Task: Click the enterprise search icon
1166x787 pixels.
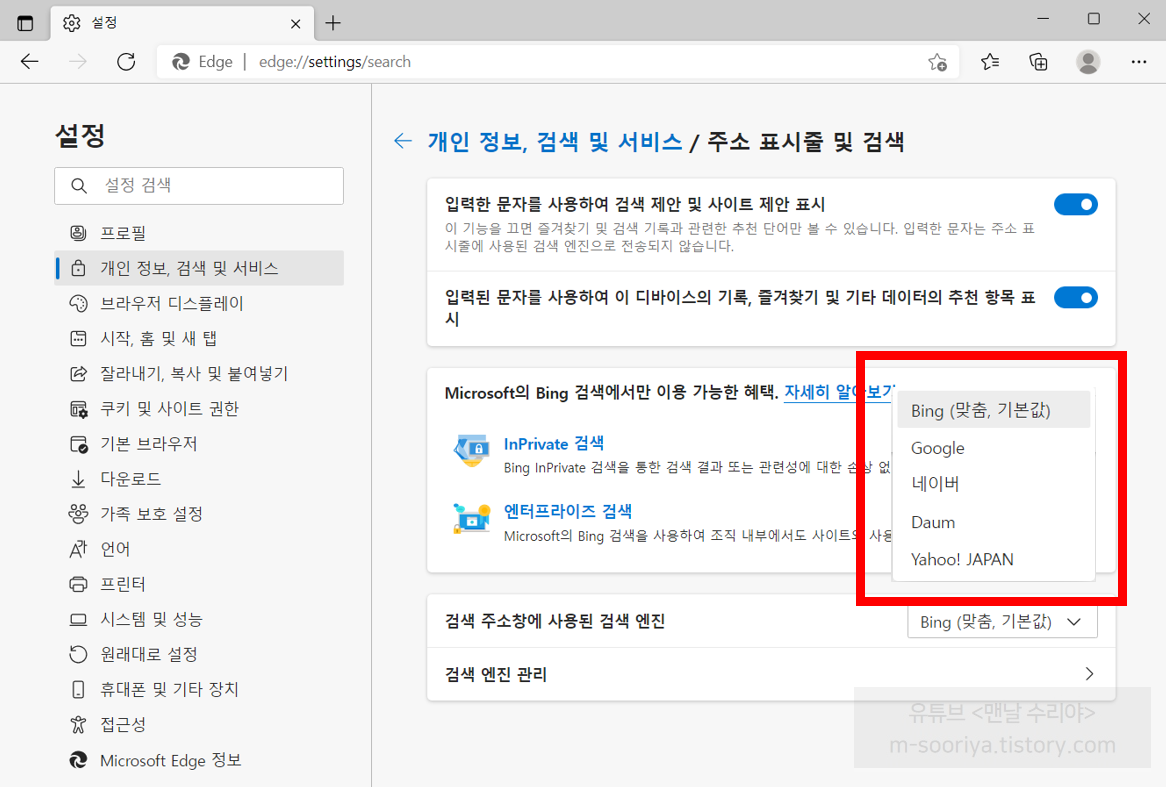Action: (472, 518)
